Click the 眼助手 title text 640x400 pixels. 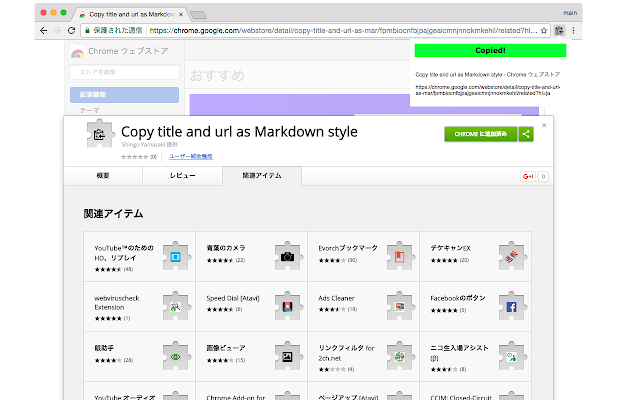(104, 348)
